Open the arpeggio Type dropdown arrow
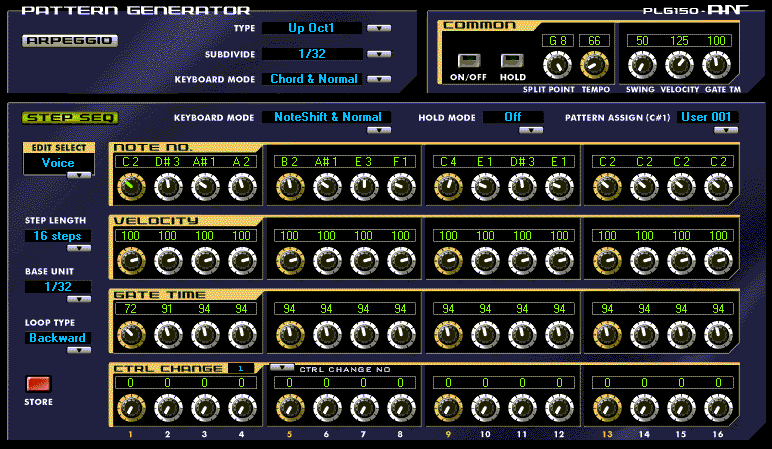Image resolution: width=772 pixels, height=449 pixels. 379,28
